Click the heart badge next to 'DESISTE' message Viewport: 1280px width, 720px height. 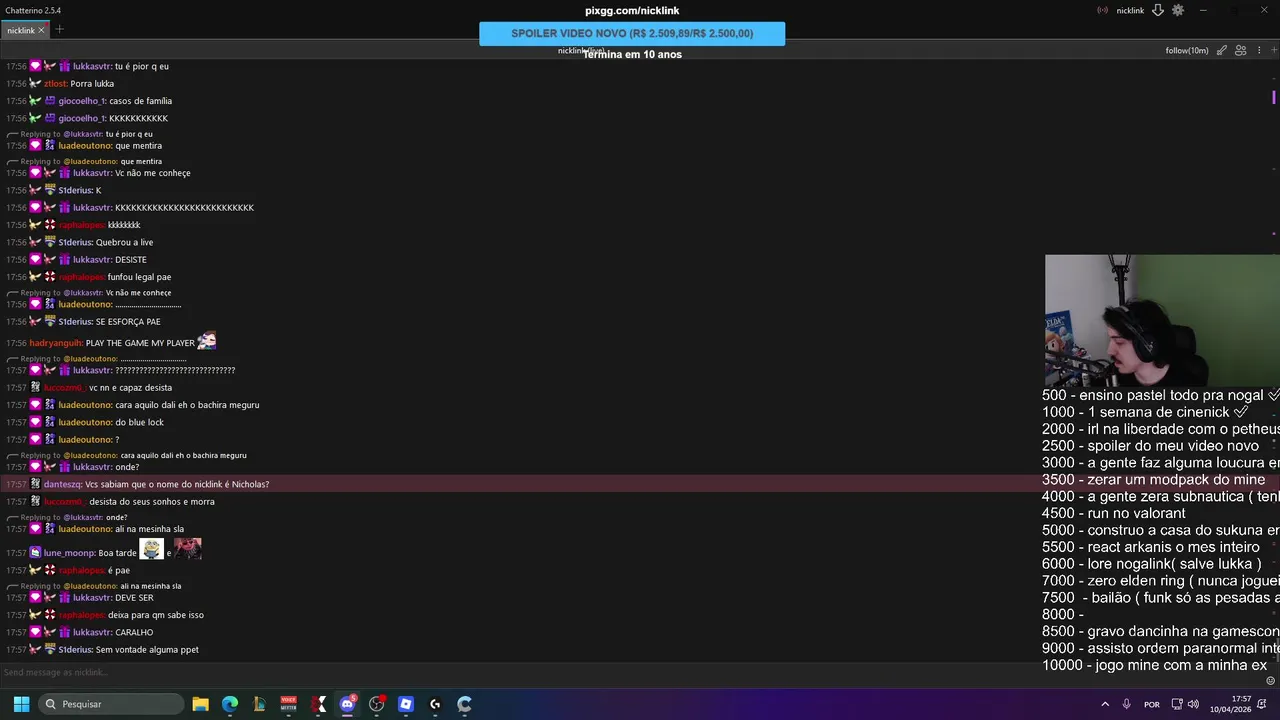coord(35,260)
